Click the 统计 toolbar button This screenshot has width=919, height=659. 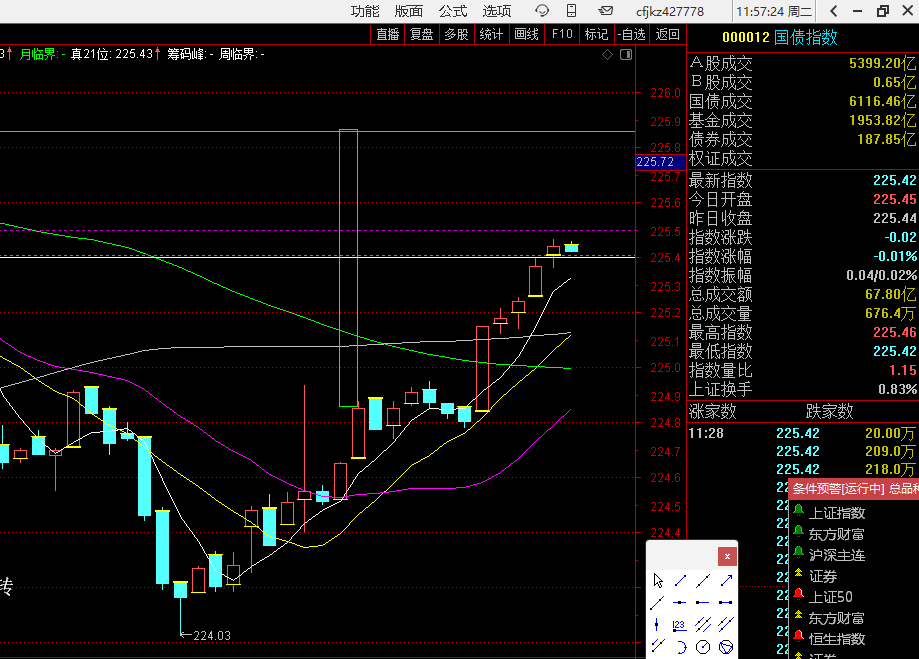[491, 35]
